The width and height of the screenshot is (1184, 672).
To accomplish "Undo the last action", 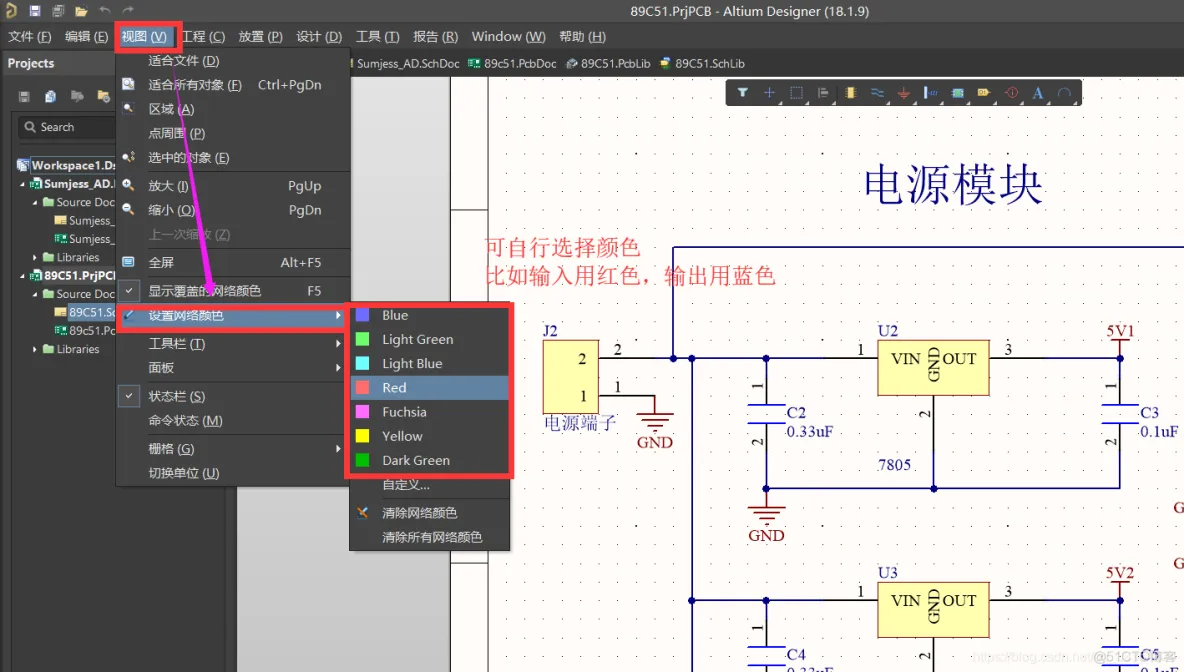I will point(105,11).
